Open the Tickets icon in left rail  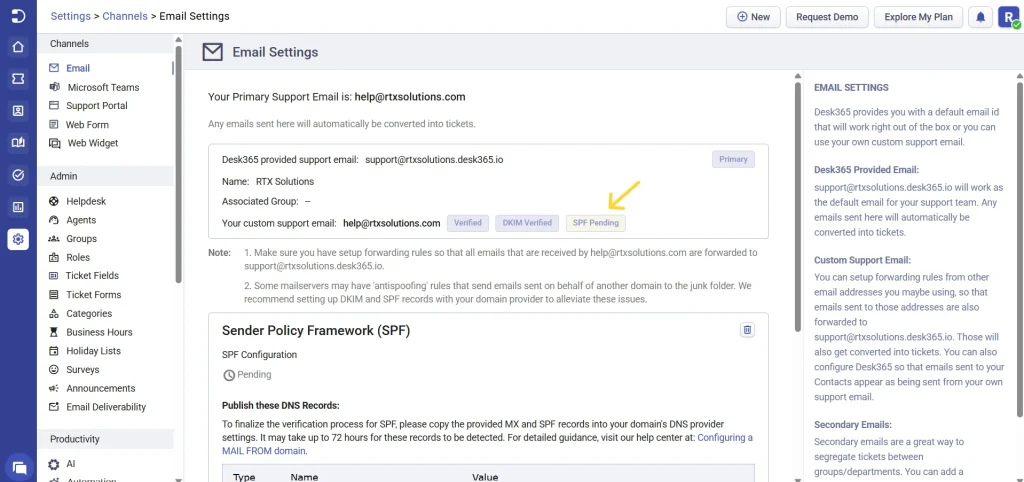(18, 79)
